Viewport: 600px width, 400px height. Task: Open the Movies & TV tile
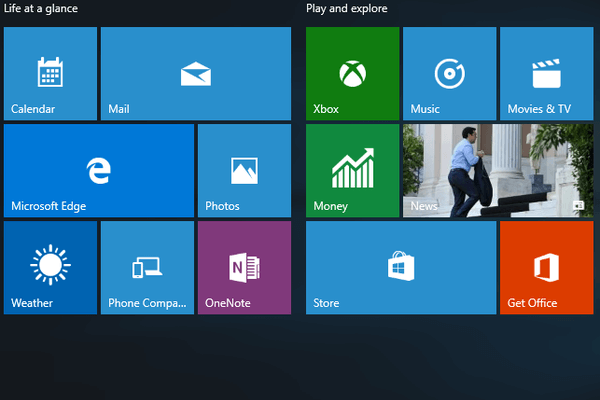point(546,73)
